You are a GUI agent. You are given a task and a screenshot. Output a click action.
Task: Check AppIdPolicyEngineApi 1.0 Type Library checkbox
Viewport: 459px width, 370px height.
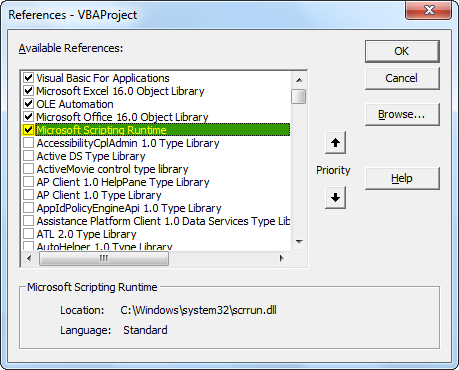click(28, 208)
